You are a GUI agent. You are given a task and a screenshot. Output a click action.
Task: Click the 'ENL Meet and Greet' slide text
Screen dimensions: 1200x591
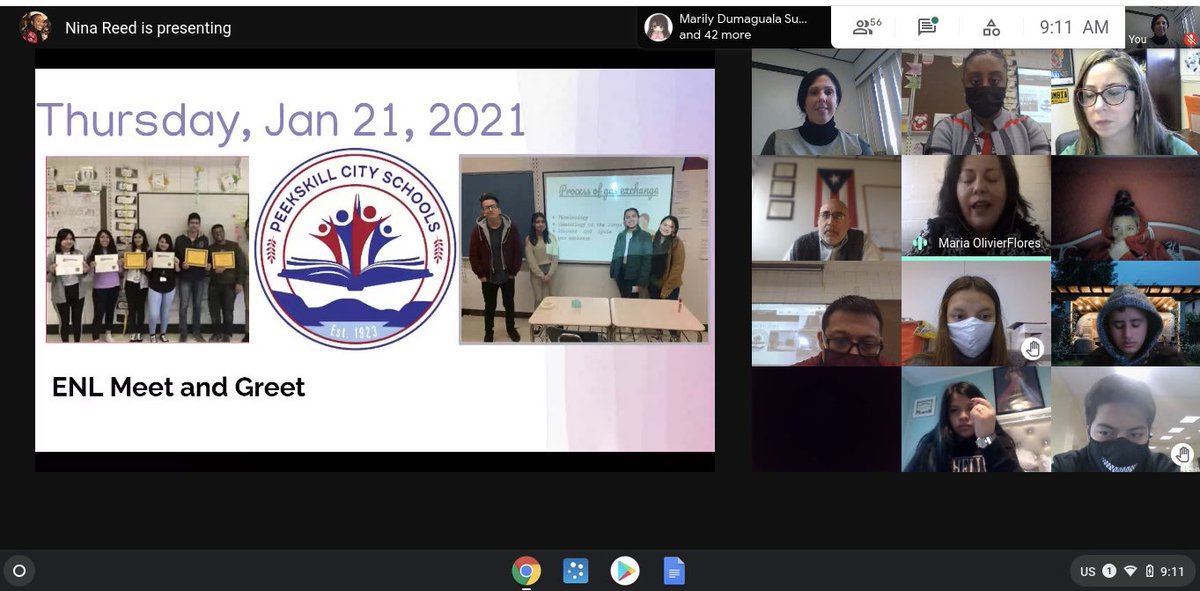pos(179,387)
